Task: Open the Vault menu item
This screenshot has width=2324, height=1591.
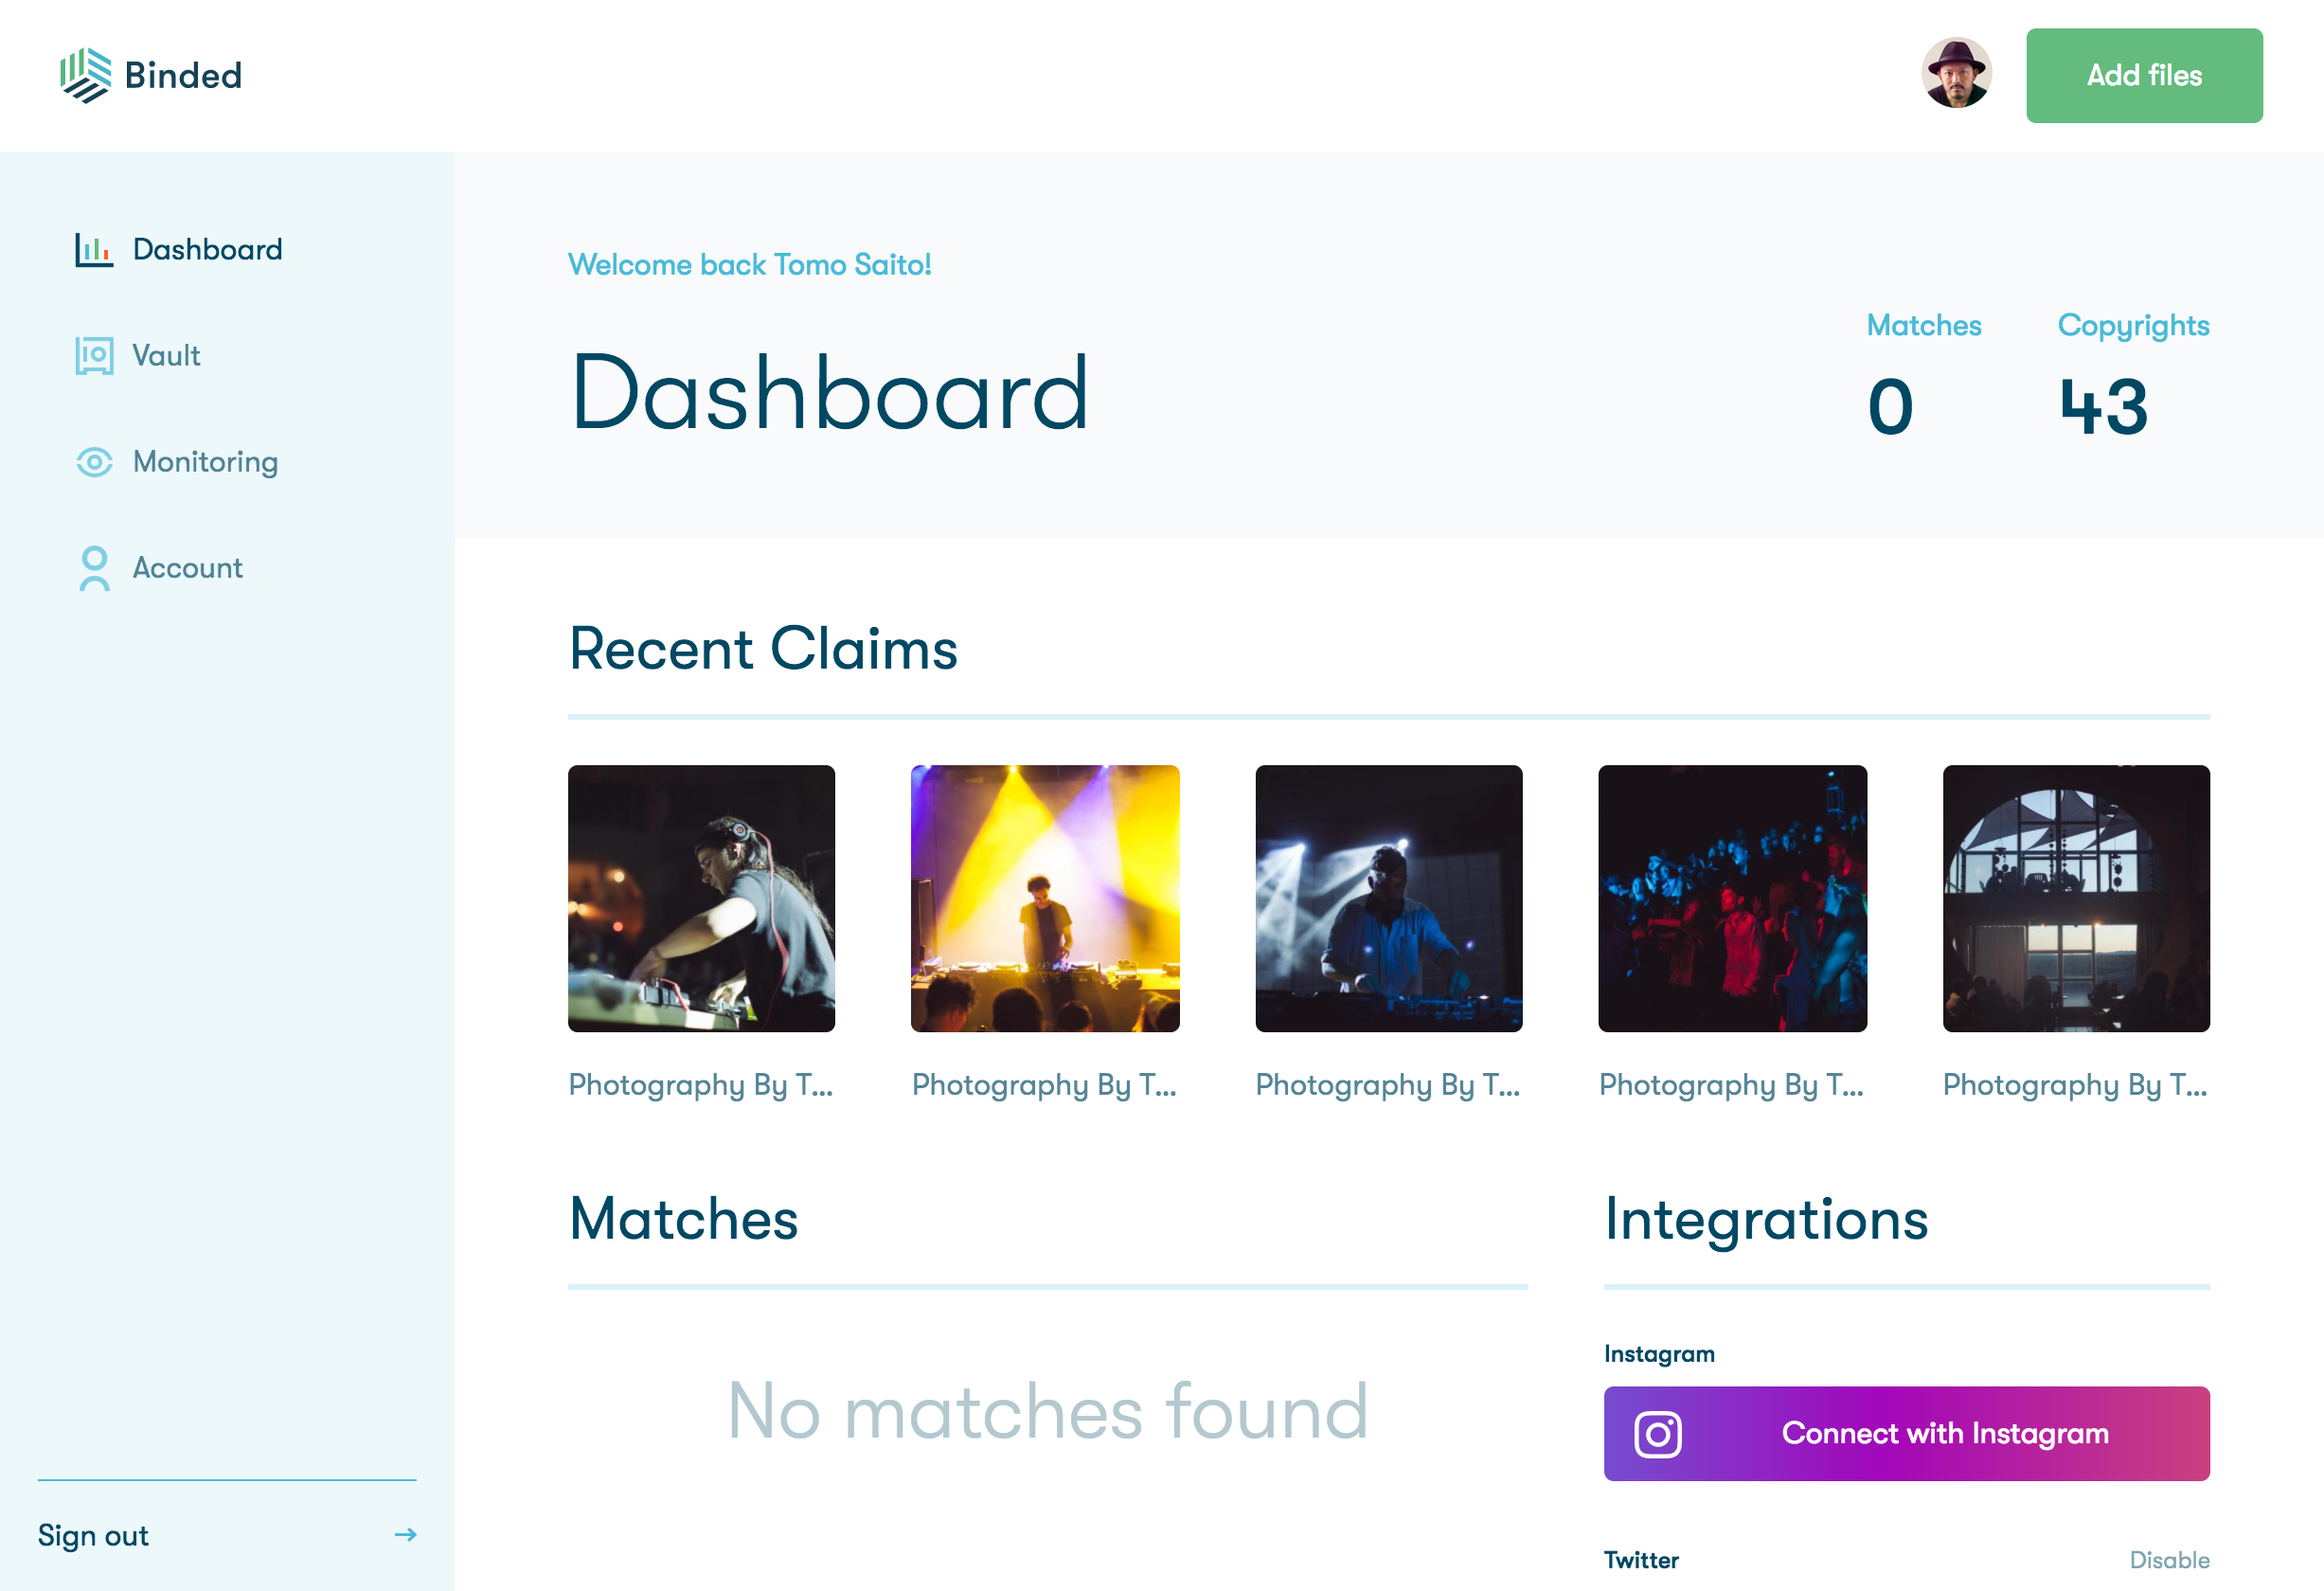Action: click(166, 355)
